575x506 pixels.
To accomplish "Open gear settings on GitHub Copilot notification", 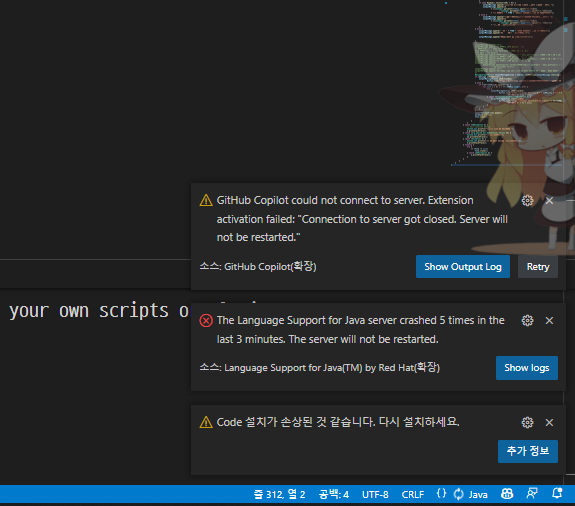I will [x=527, y=201].
